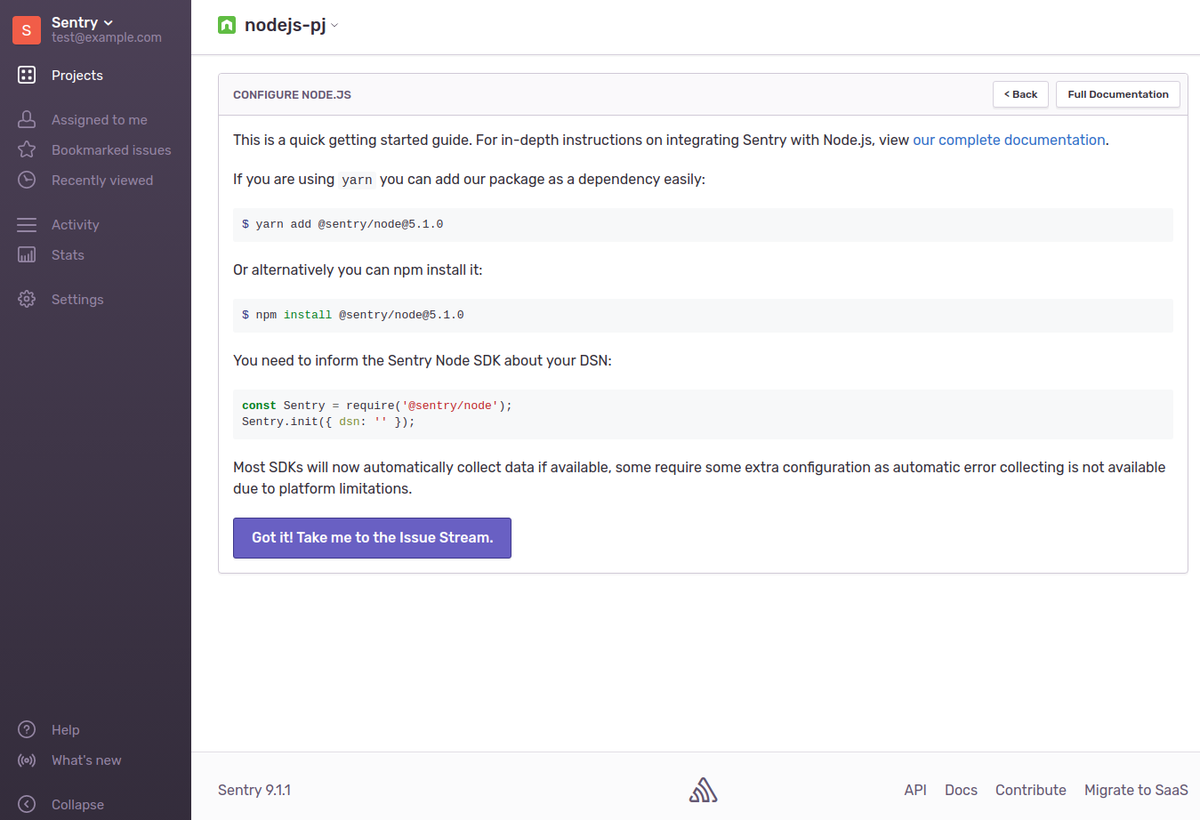Screen dimensions: 1200x820
Task: Click the Settings gear icon
Action: coord(27,299)
